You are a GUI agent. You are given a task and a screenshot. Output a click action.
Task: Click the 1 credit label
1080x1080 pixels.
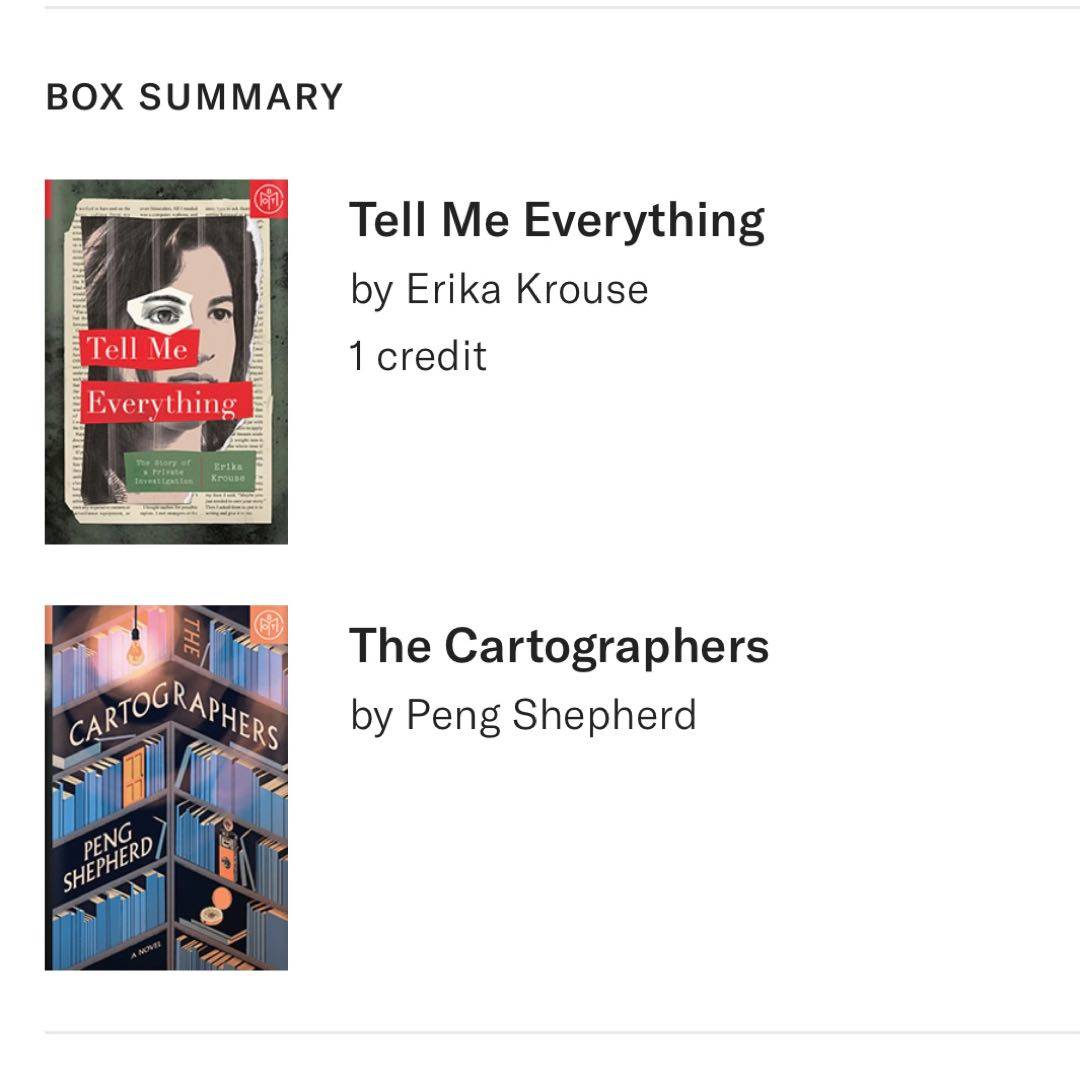click(x=417, y=357)
